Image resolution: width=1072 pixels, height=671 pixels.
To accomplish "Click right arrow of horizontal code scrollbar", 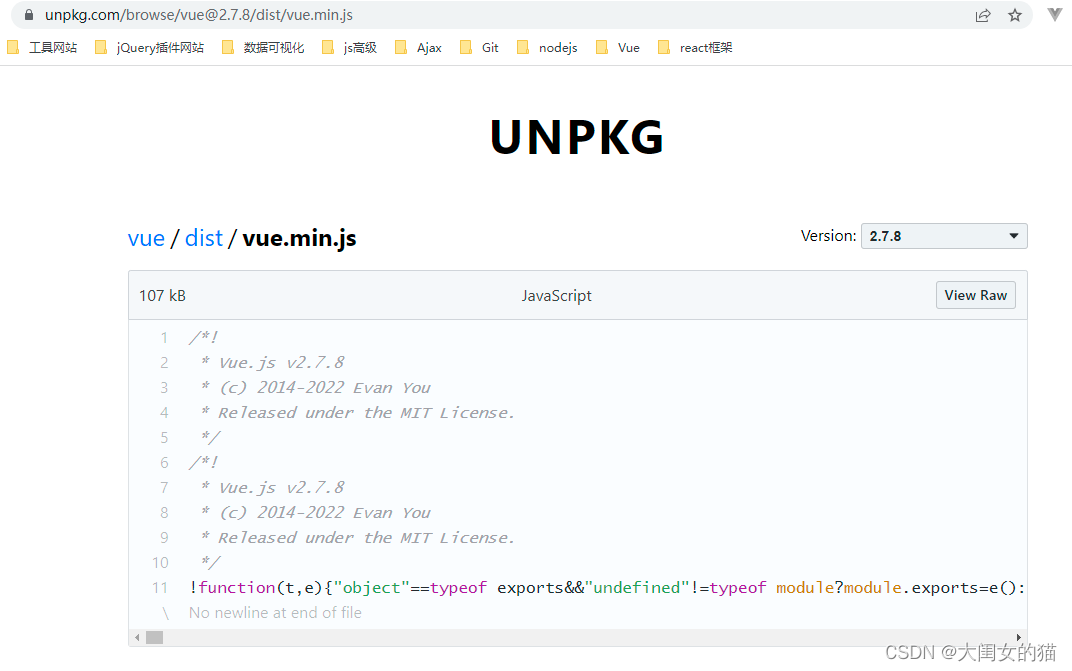I will (1019, 637).
